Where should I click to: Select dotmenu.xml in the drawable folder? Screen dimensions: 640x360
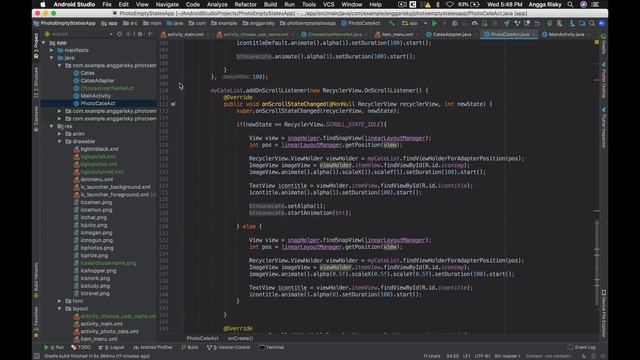[97, 179]
